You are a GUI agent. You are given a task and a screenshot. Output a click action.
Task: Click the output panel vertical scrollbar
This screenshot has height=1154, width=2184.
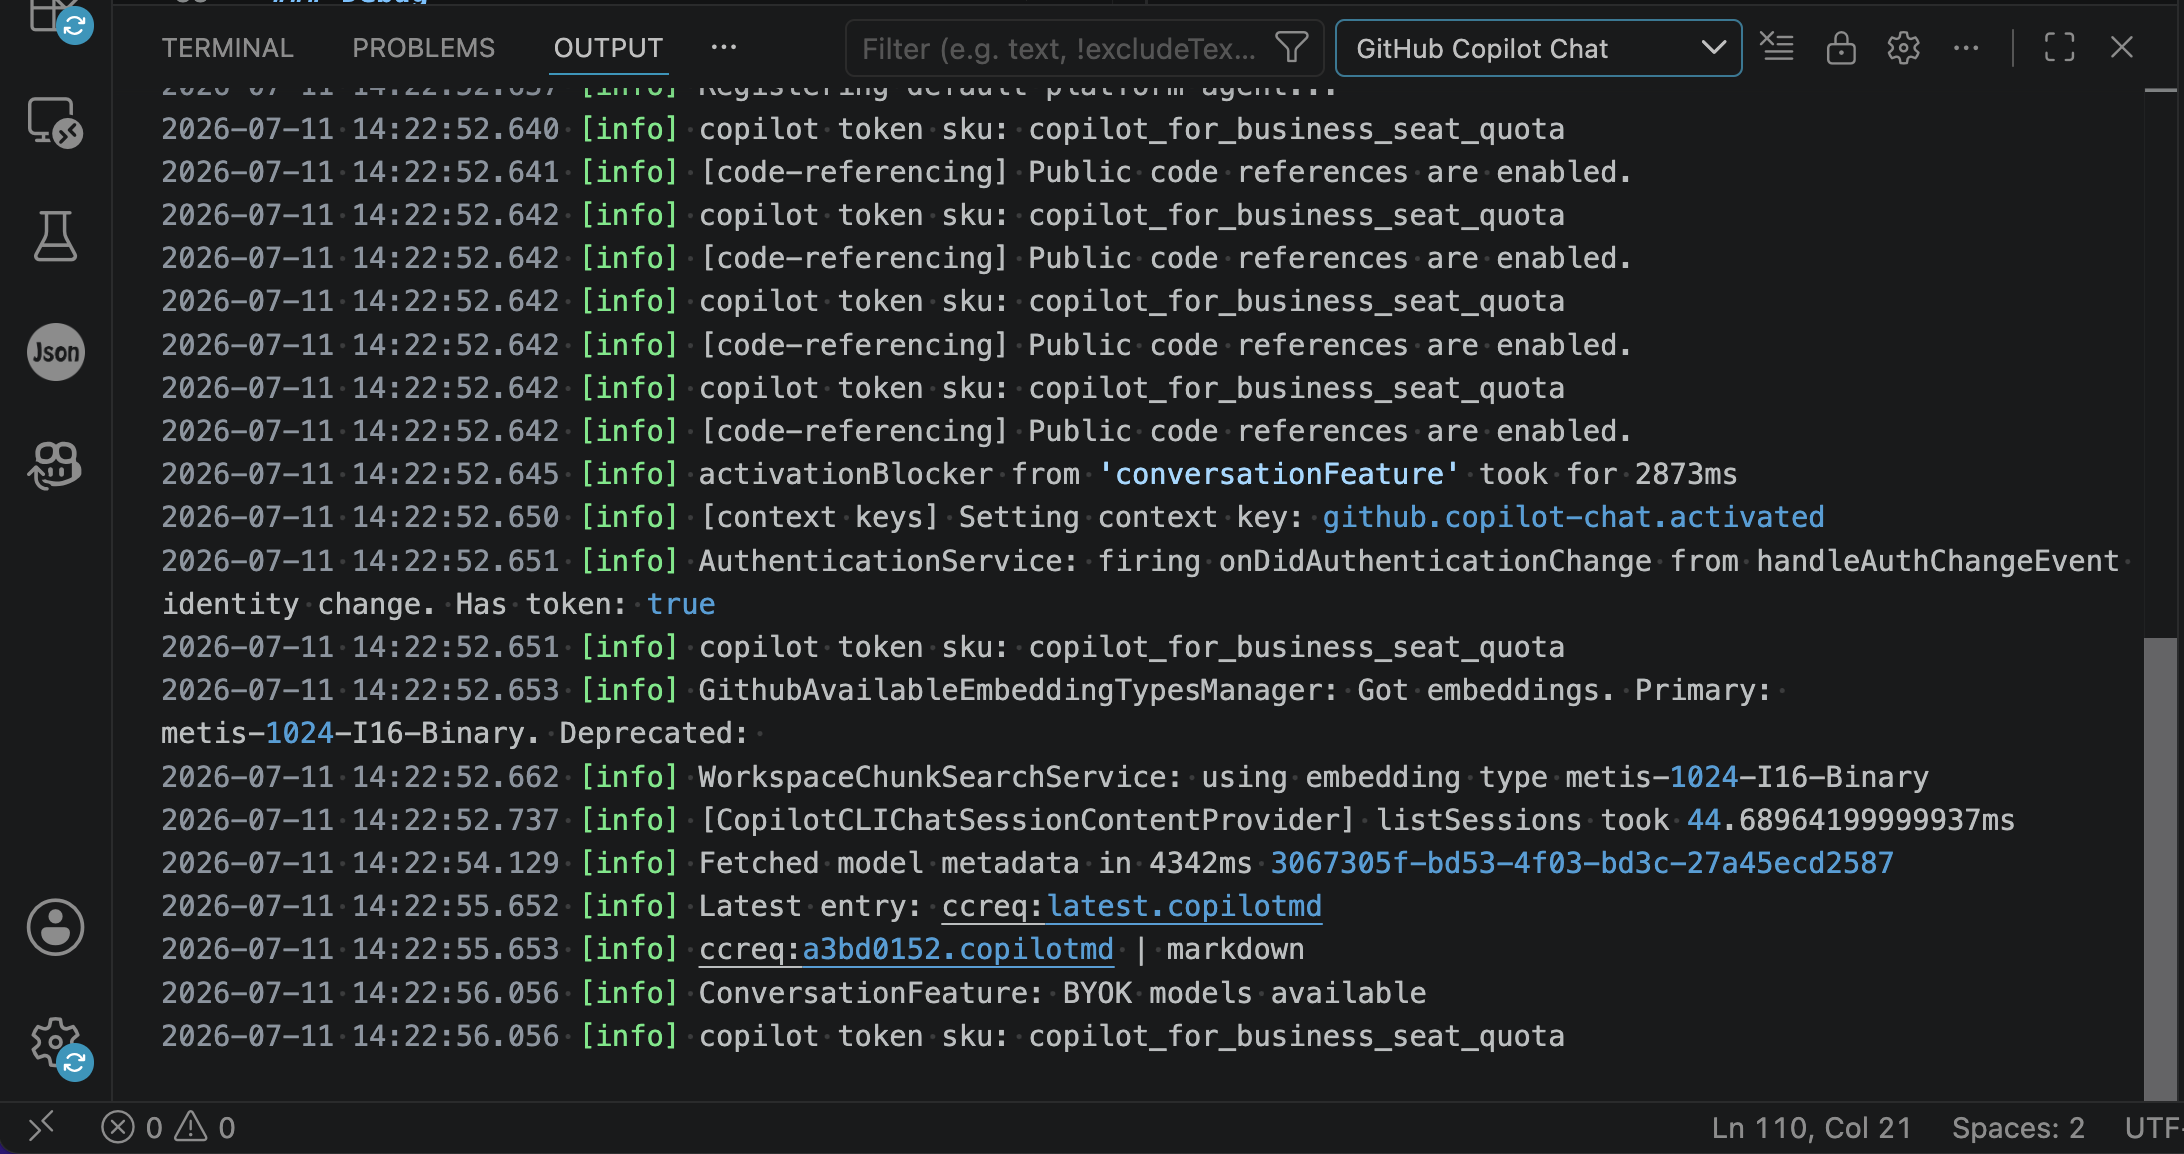(2160, 866)
